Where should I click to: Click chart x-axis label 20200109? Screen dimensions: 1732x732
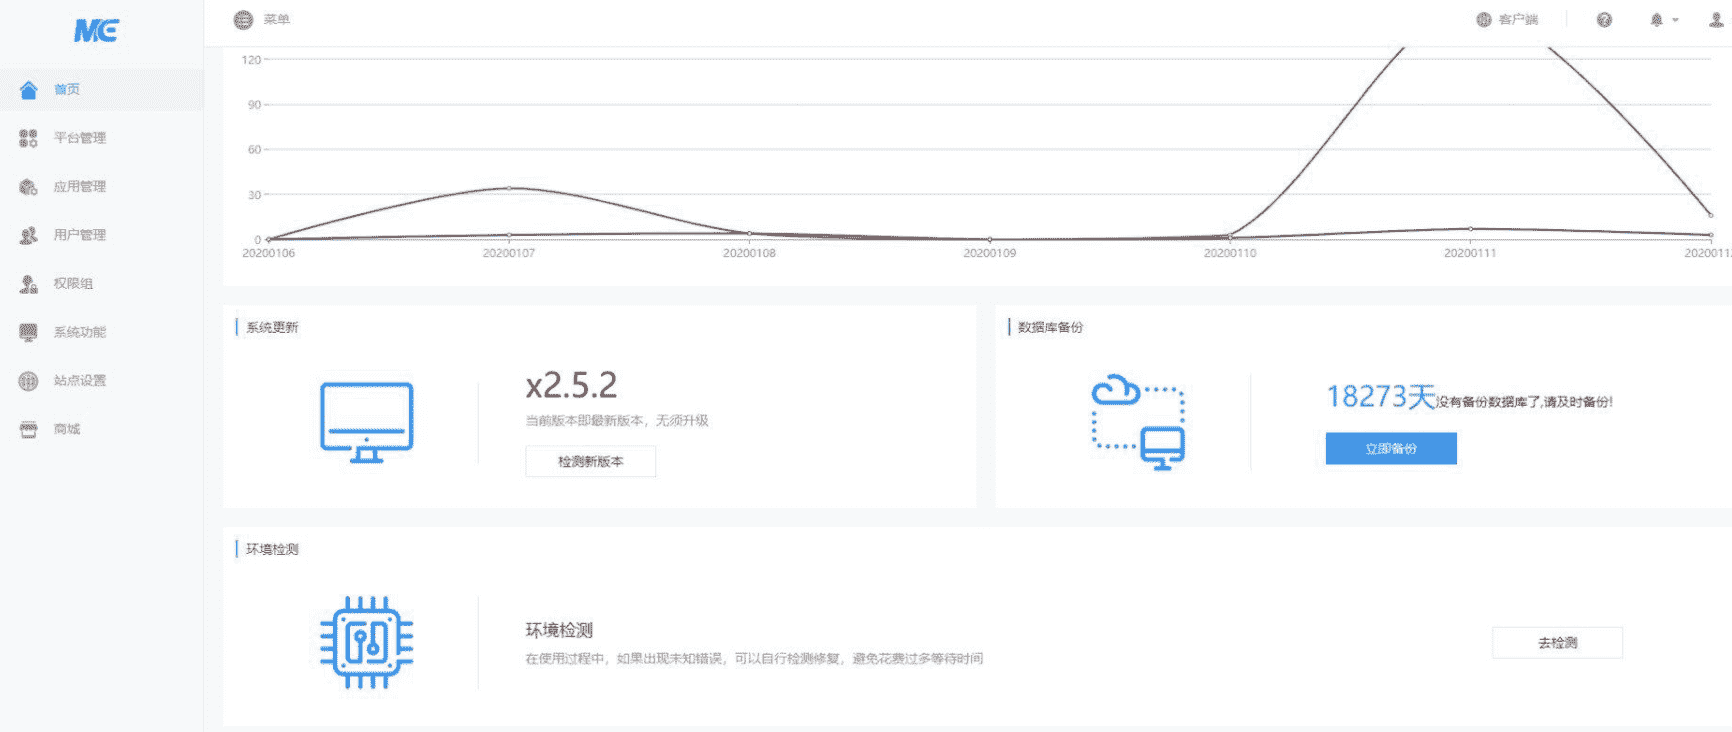(989, 253)
